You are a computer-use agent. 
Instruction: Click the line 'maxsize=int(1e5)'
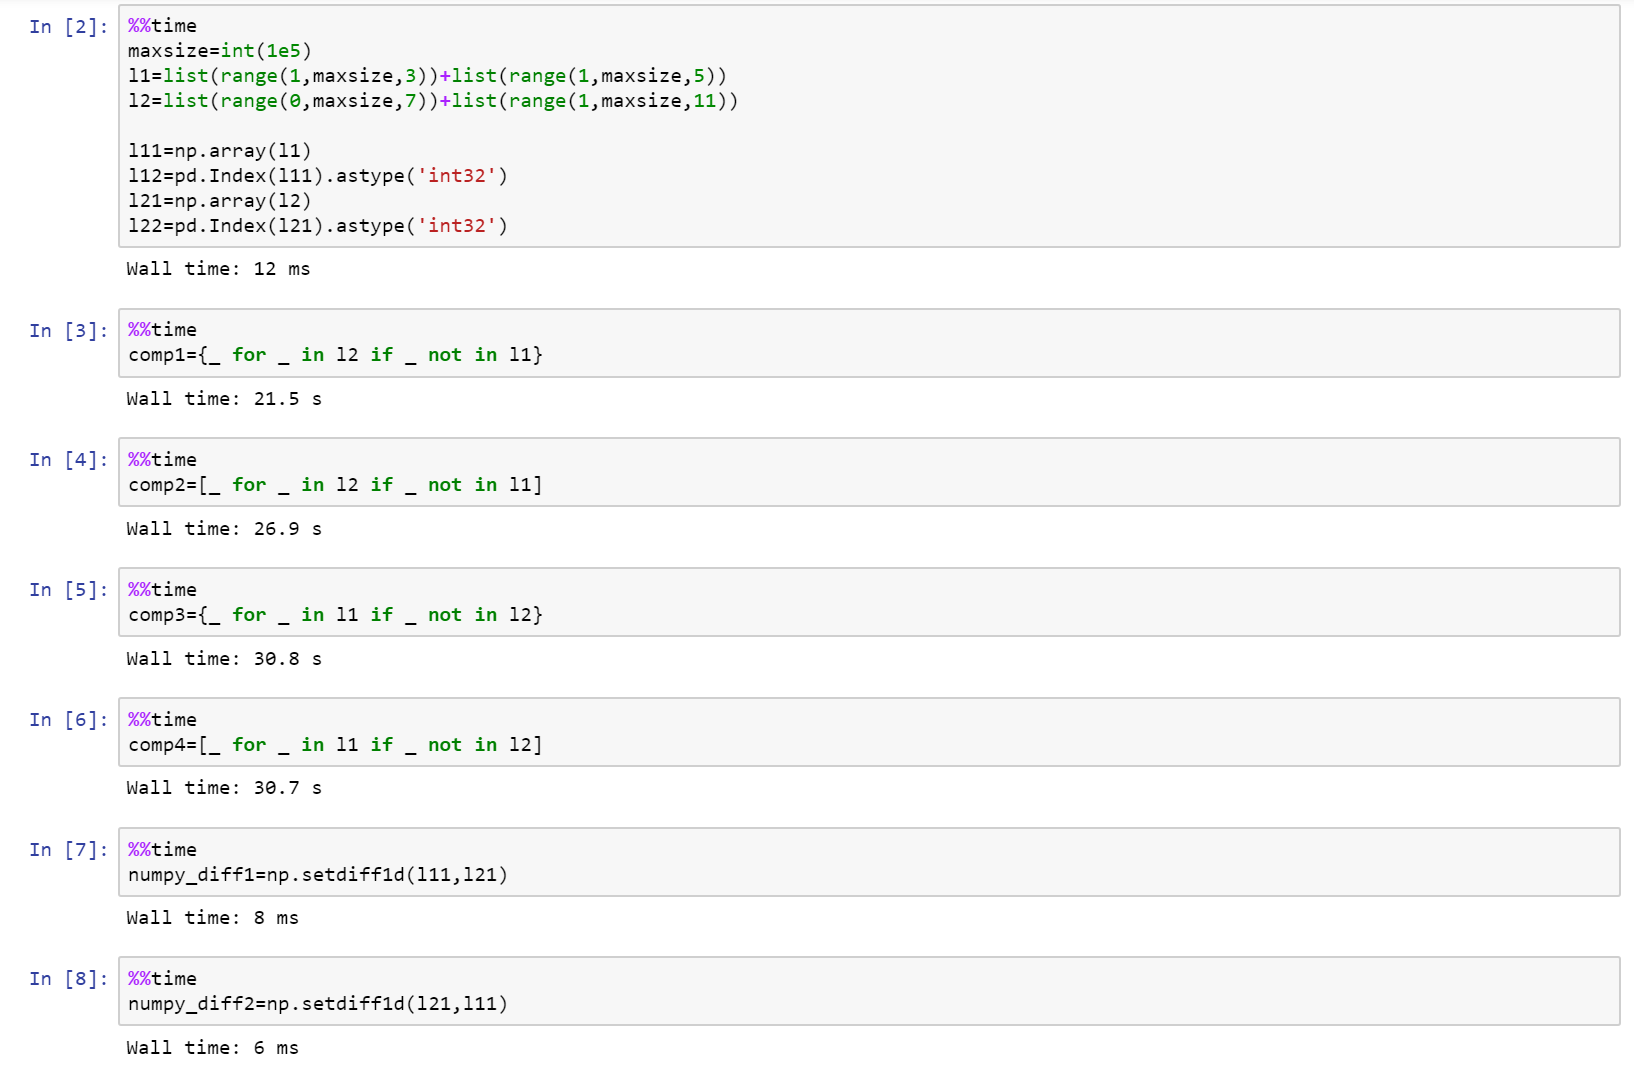(x=220, y=51)
